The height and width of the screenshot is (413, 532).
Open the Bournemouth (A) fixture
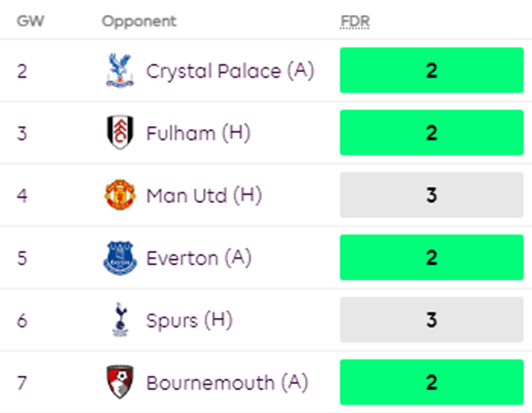click(227, 383)
